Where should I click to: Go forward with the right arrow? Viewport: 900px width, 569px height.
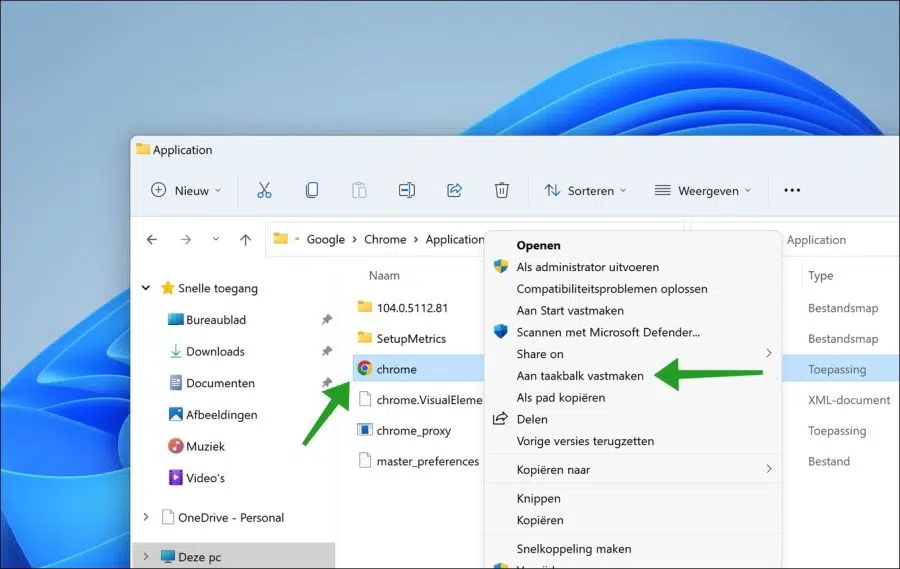coord(185,239)
